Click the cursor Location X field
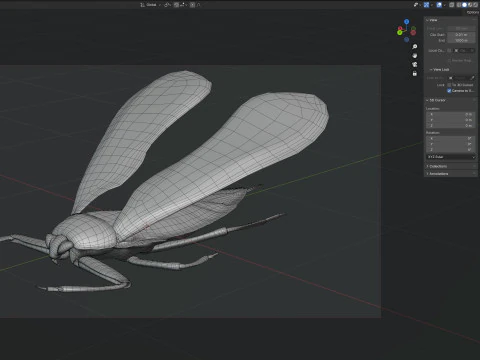Image resolution: width=480 pixels, height=360 pixels. [450, 114]
